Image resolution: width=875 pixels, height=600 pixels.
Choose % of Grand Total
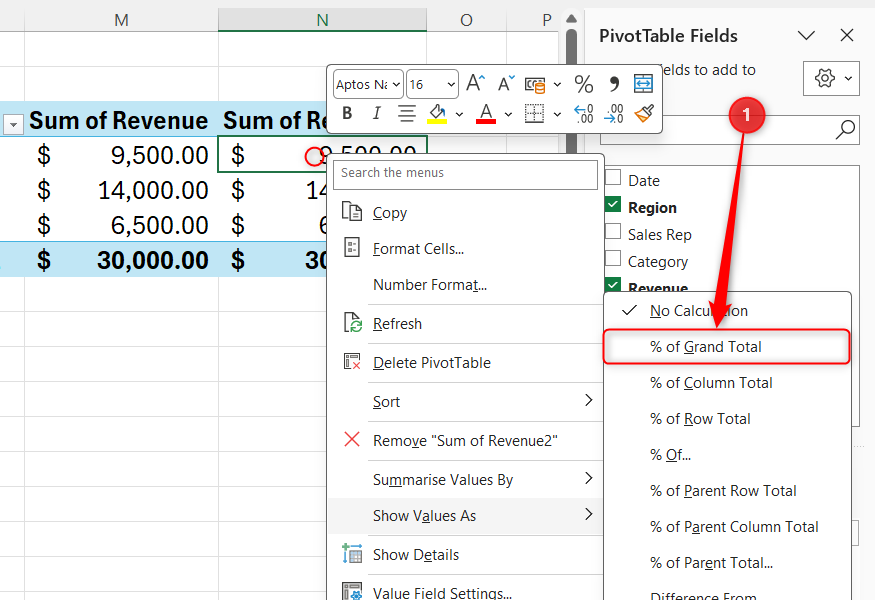(x=727, y=347)
